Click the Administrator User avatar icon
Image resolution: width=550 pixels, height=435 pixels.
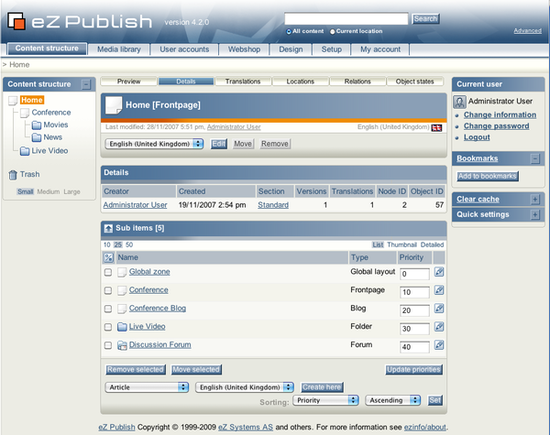click(x=460, y=102)
